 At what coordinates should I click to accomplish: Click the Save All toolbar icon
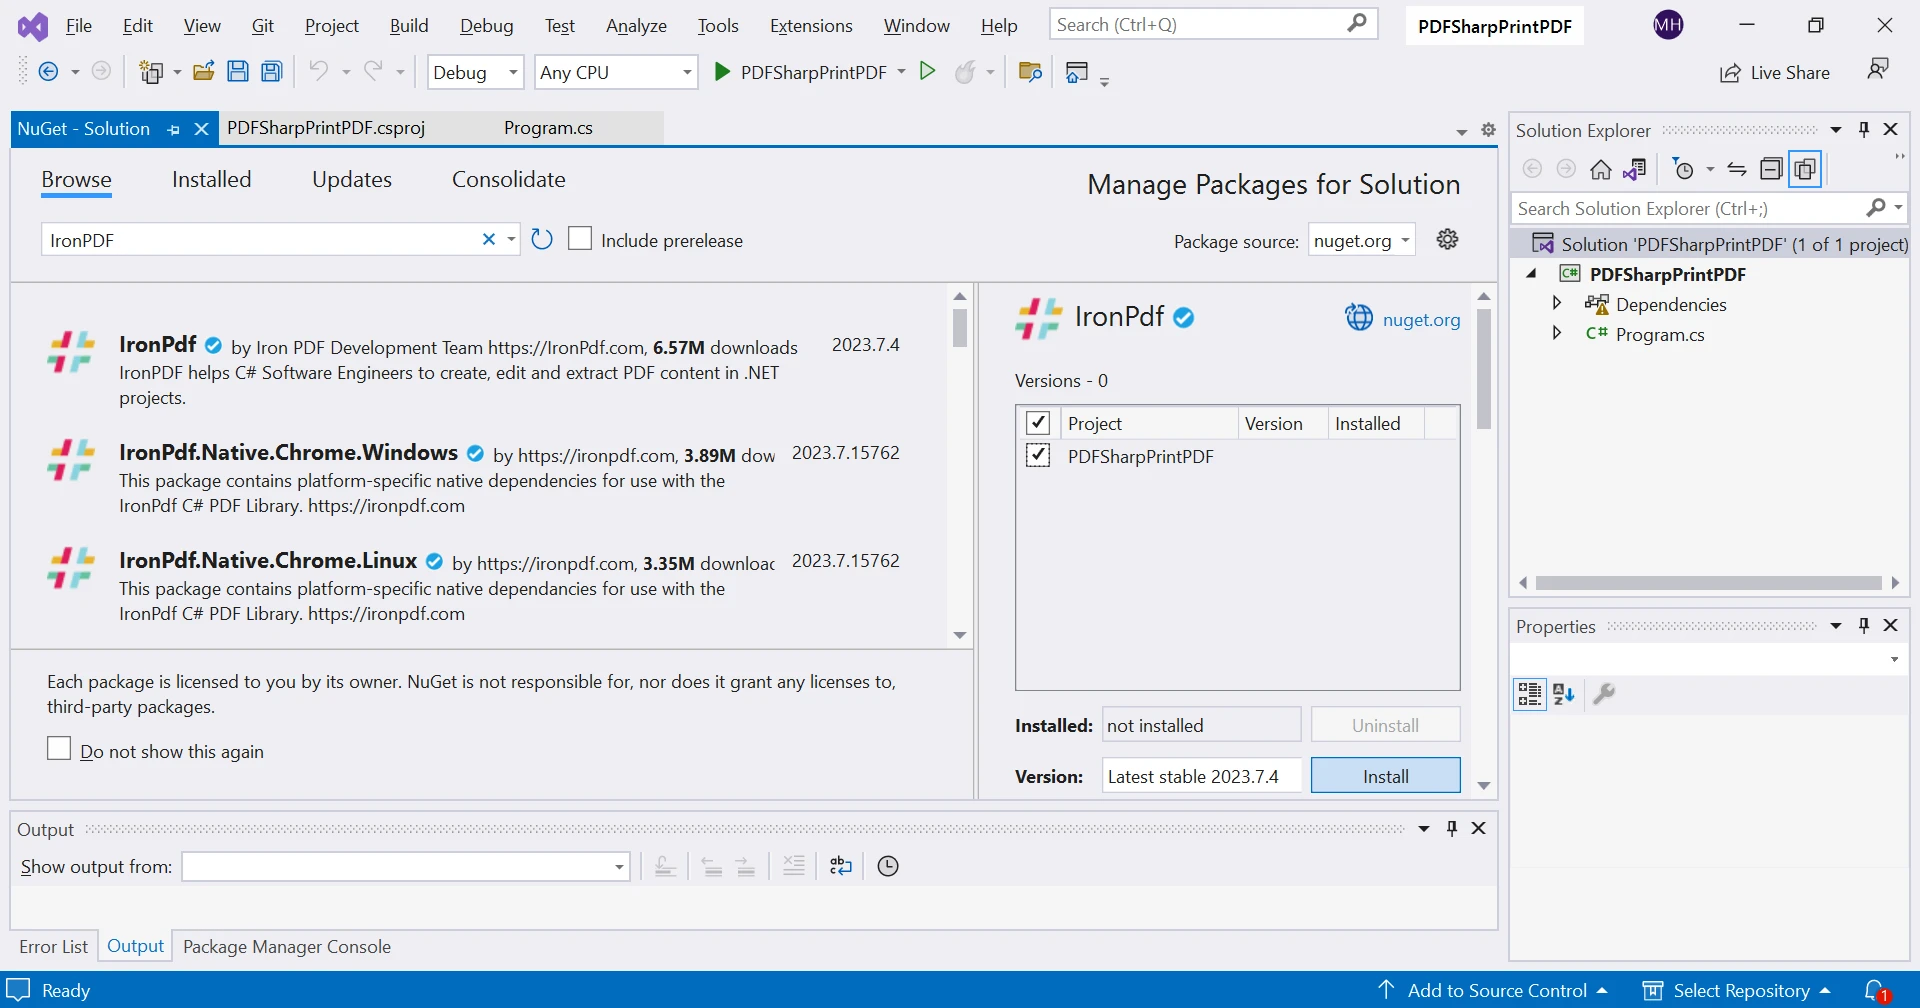pyautogui.click(x=272, y=72)
